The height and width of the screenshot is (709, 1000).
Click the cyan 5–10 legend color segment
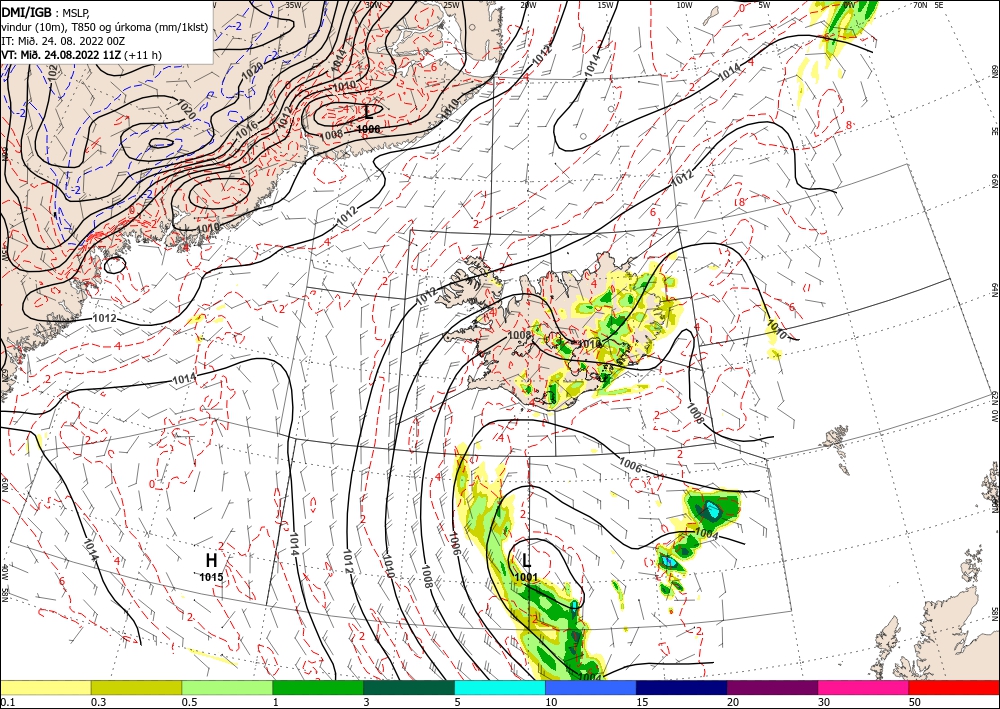(500, 687)
